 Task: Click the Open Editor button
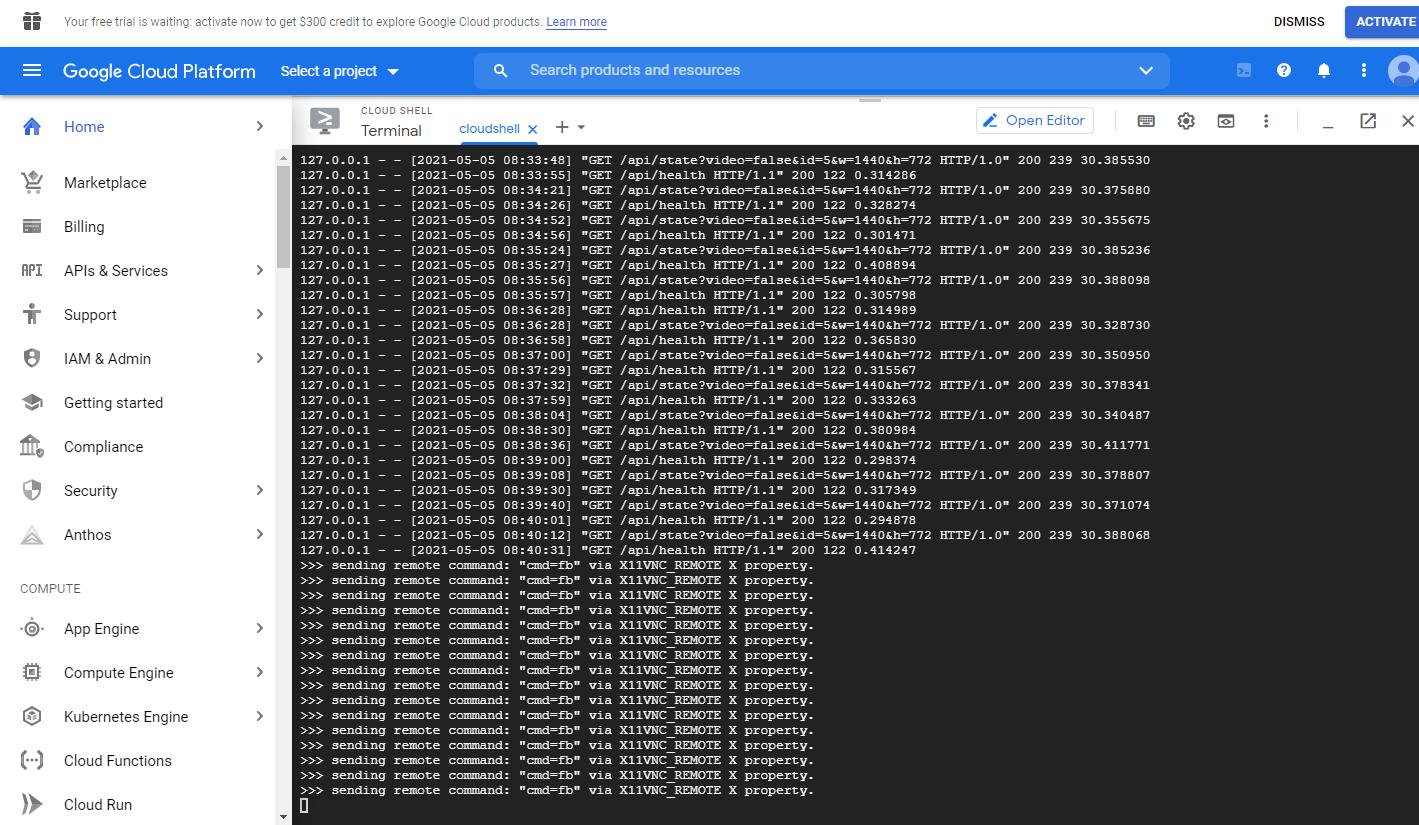click(1035, 121)
